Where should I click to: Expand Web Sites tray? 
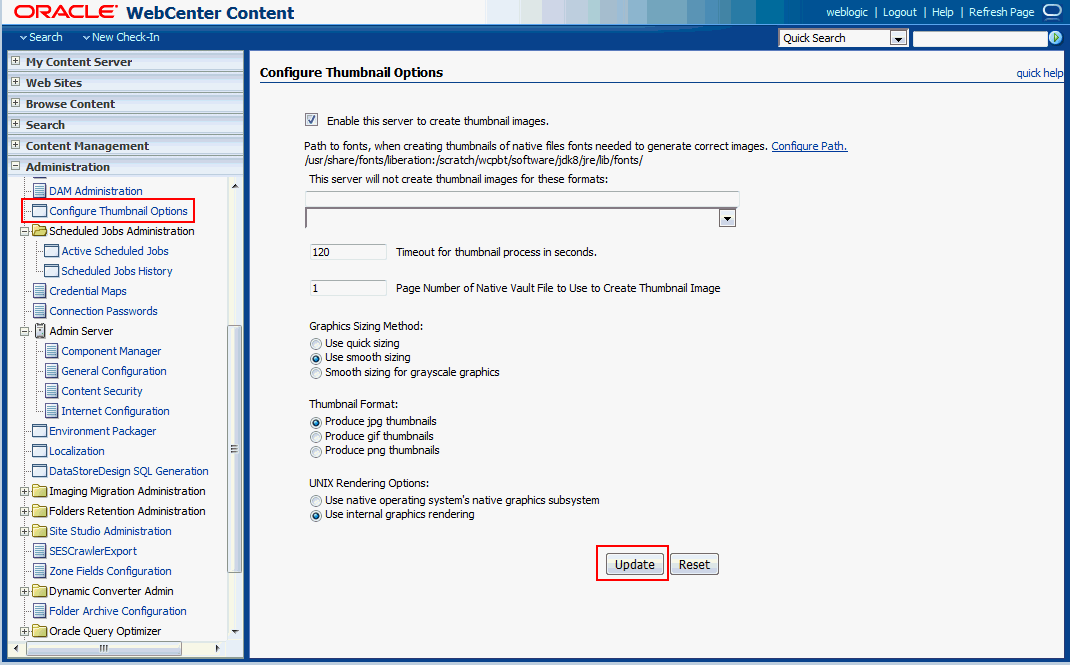pos(16,82)
